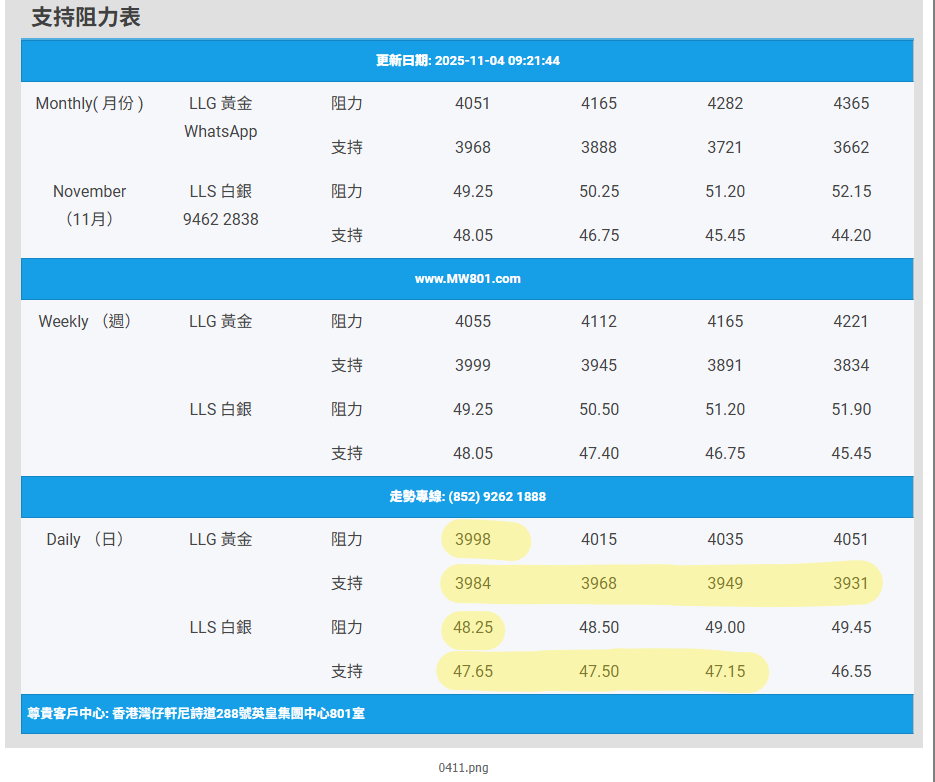The image size is (935, 782).
Task: Click the WhatsApp label under Monthly LLG
Action: pyautogui.click(x=220, y=132)
